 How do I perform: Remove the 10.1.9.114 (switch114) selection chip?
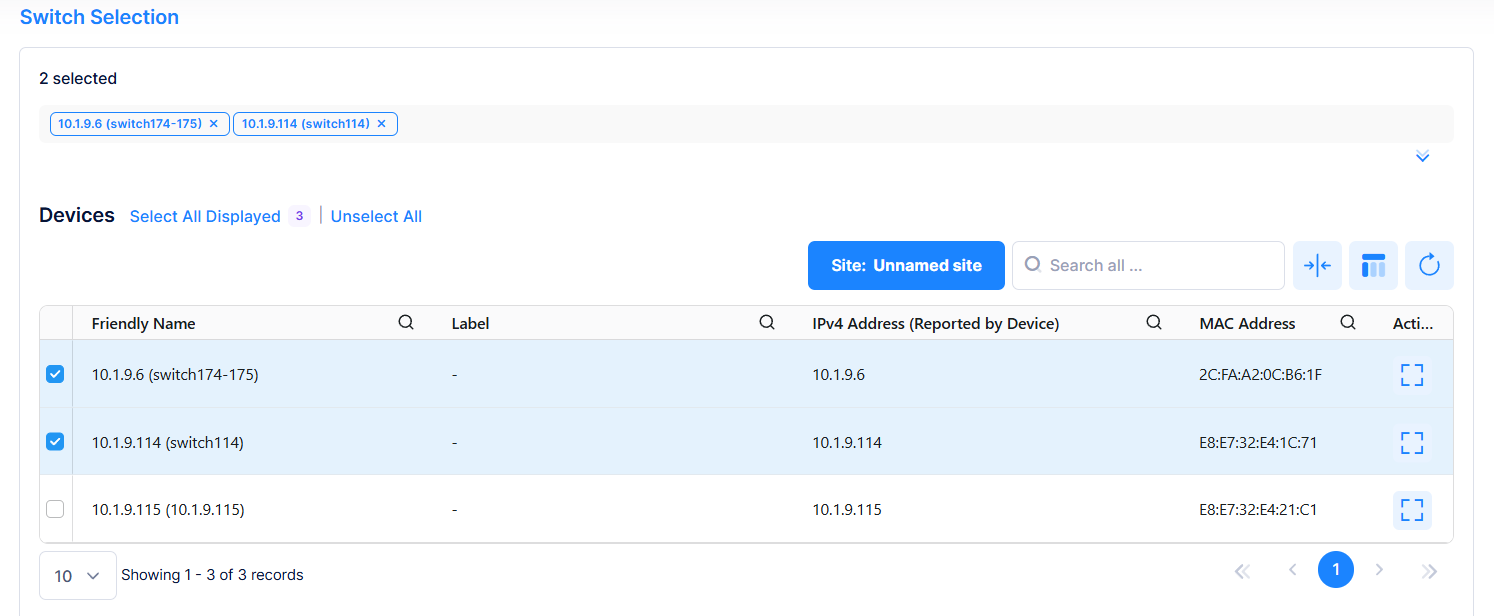point(382,123)
